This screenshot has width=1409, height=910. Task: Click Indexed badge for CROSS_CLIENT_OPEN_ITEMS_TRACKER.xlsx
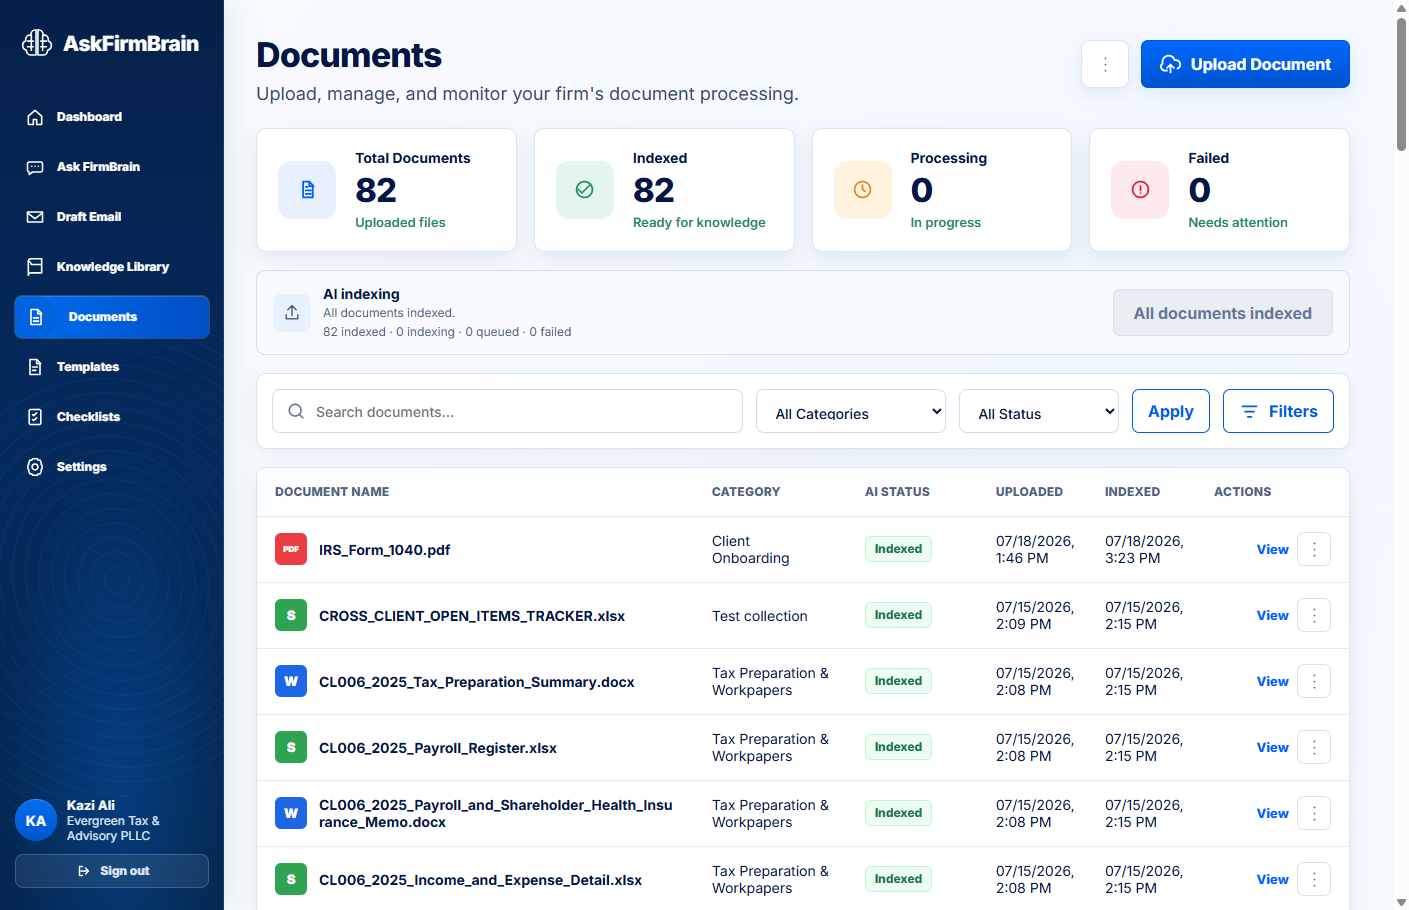coord(898,615)
